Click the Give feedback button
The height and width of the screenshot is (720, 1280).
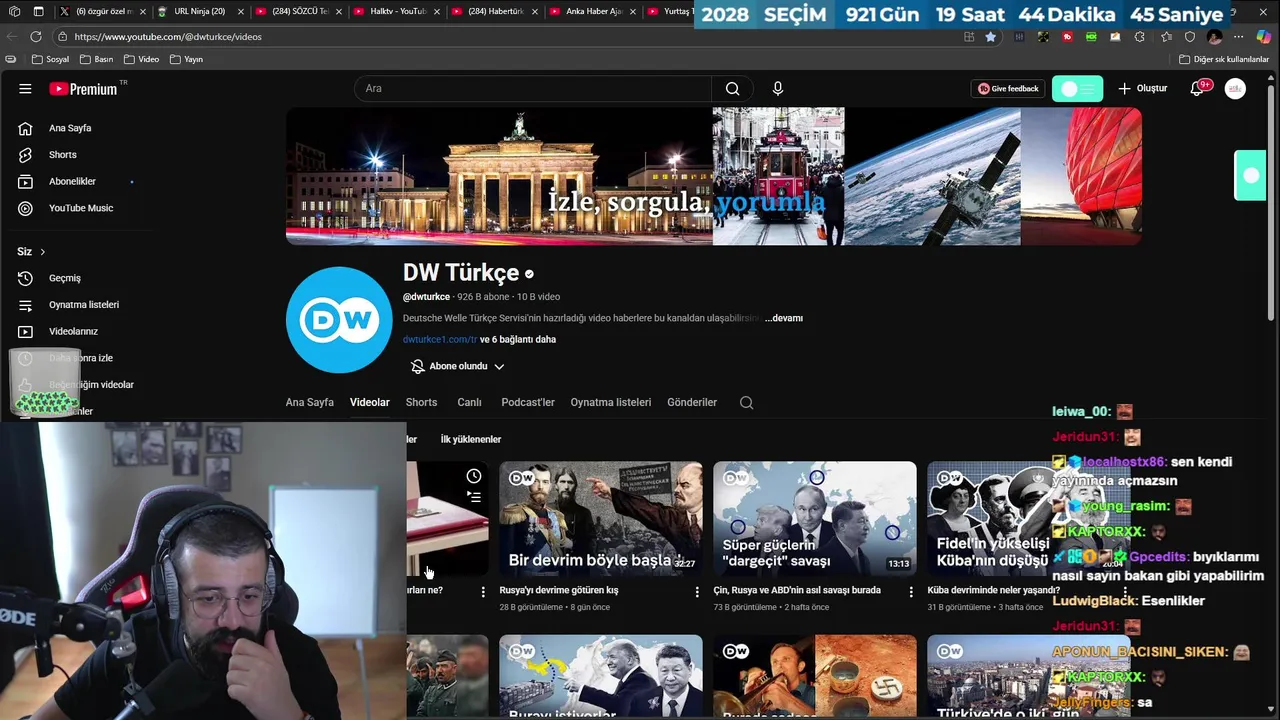pos(1008,89)
